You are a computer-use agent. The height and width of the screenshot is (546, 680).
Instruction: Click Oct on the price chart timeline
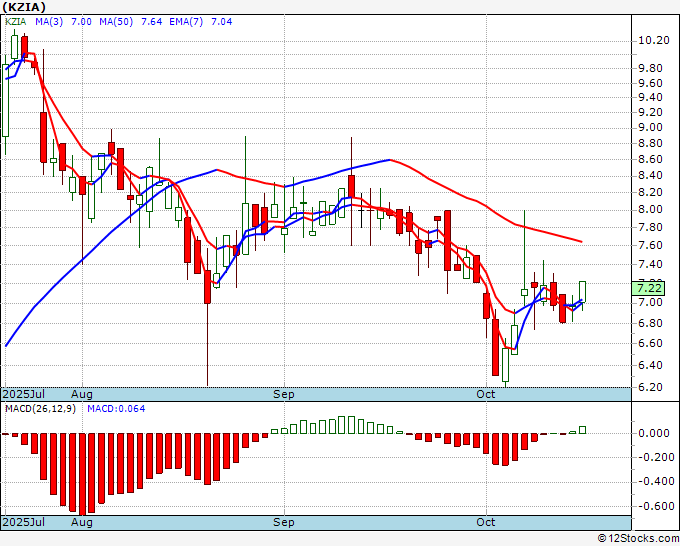click(485, 394)
